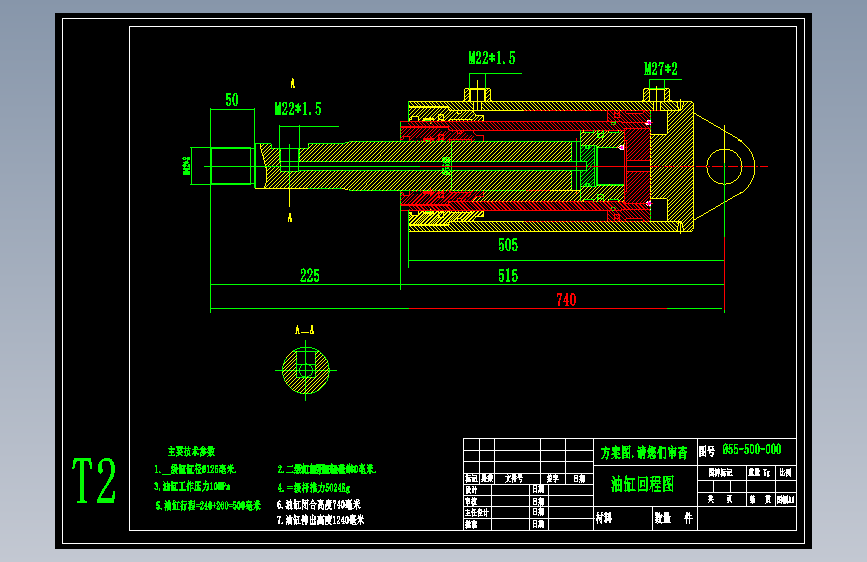Click the clevis eye hole on cylinder end
Viewport: 867px width, 562px height.
click(724, 166)
